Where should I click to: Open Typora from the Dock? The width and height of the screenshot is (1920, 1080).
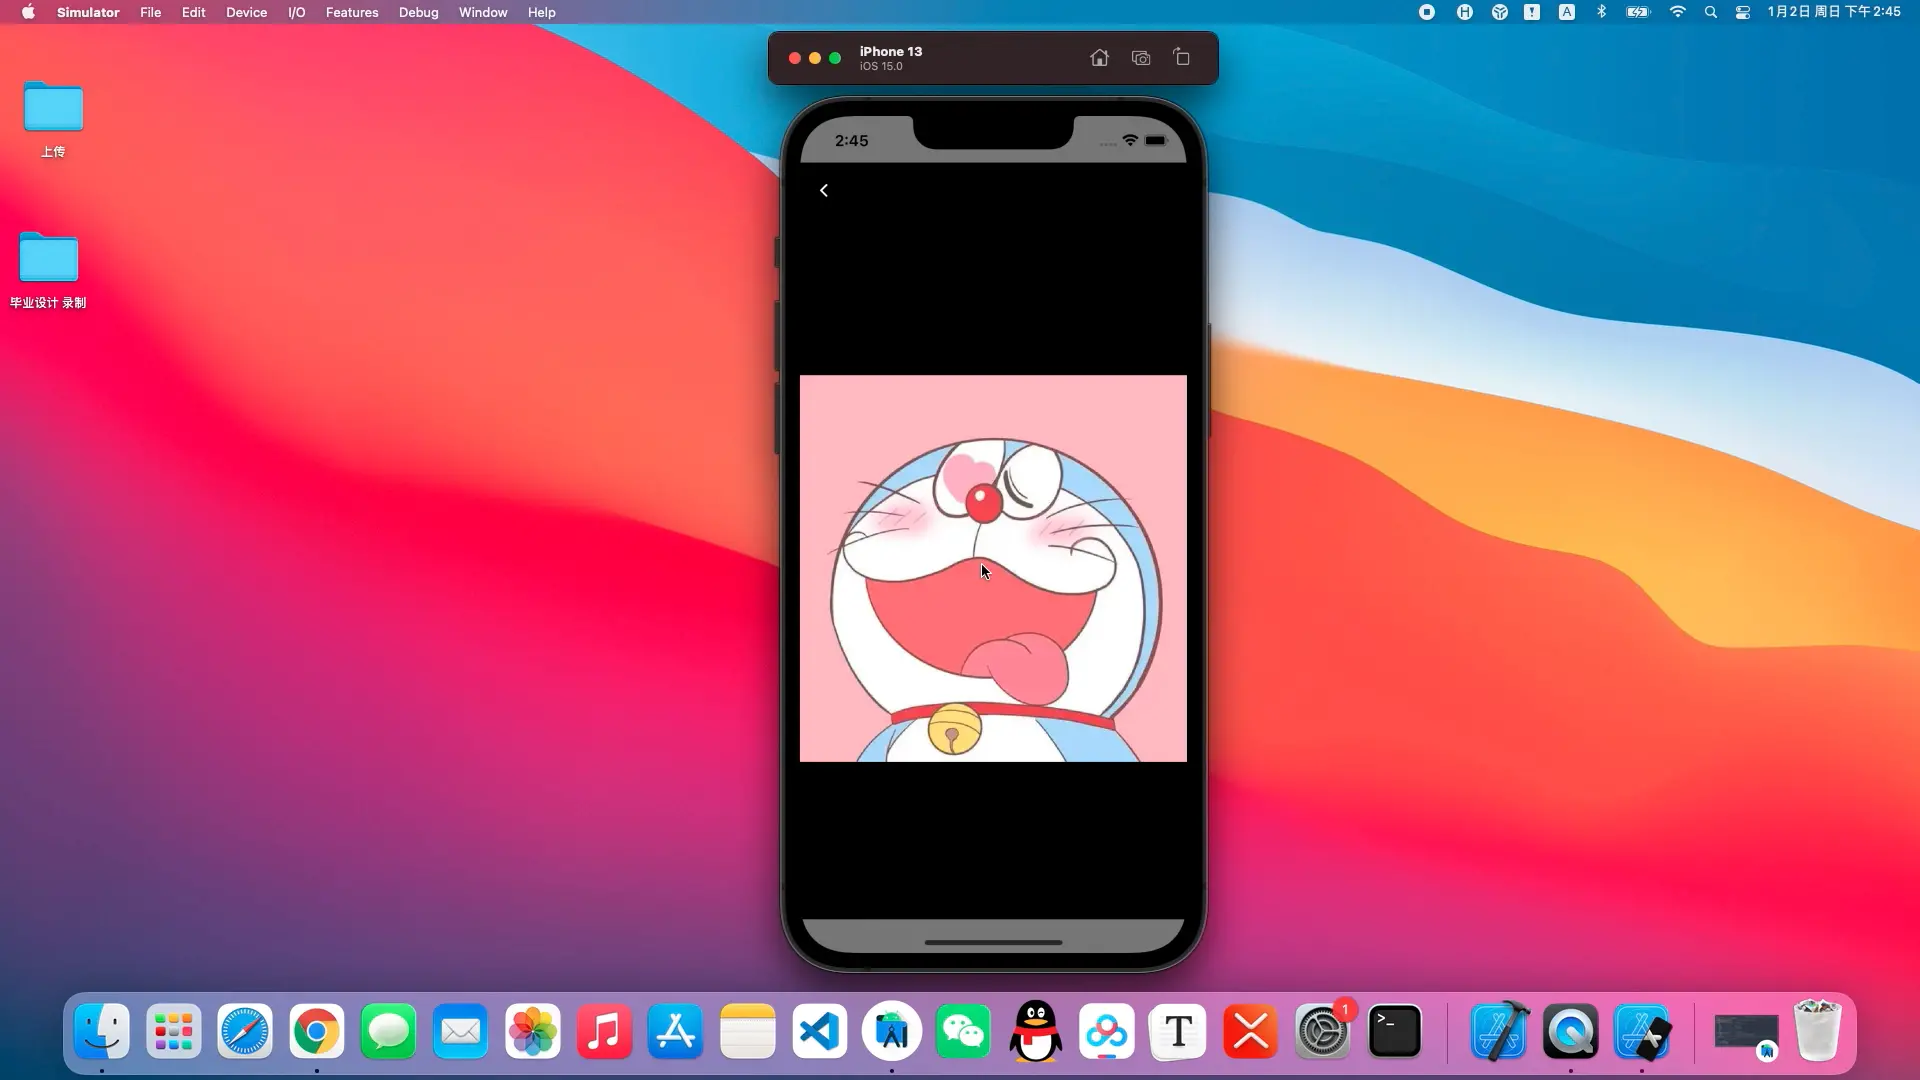click(x=1179, y=1031)
